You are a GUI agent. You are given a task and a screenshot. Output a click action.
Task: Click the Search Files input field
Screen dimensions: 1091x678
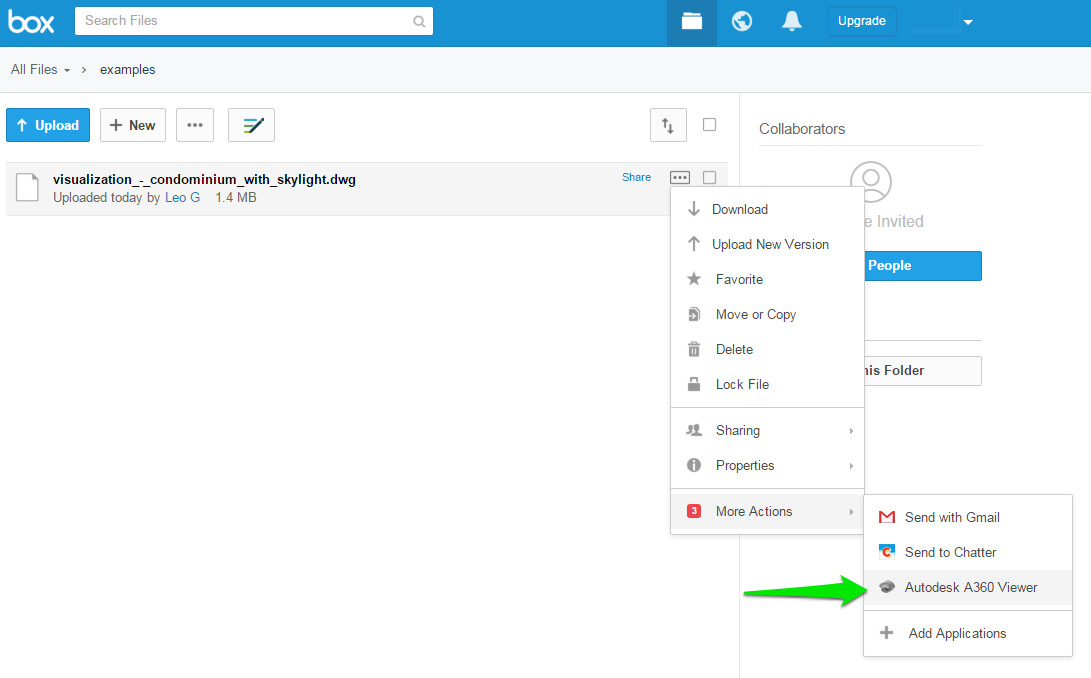[254, 21]
